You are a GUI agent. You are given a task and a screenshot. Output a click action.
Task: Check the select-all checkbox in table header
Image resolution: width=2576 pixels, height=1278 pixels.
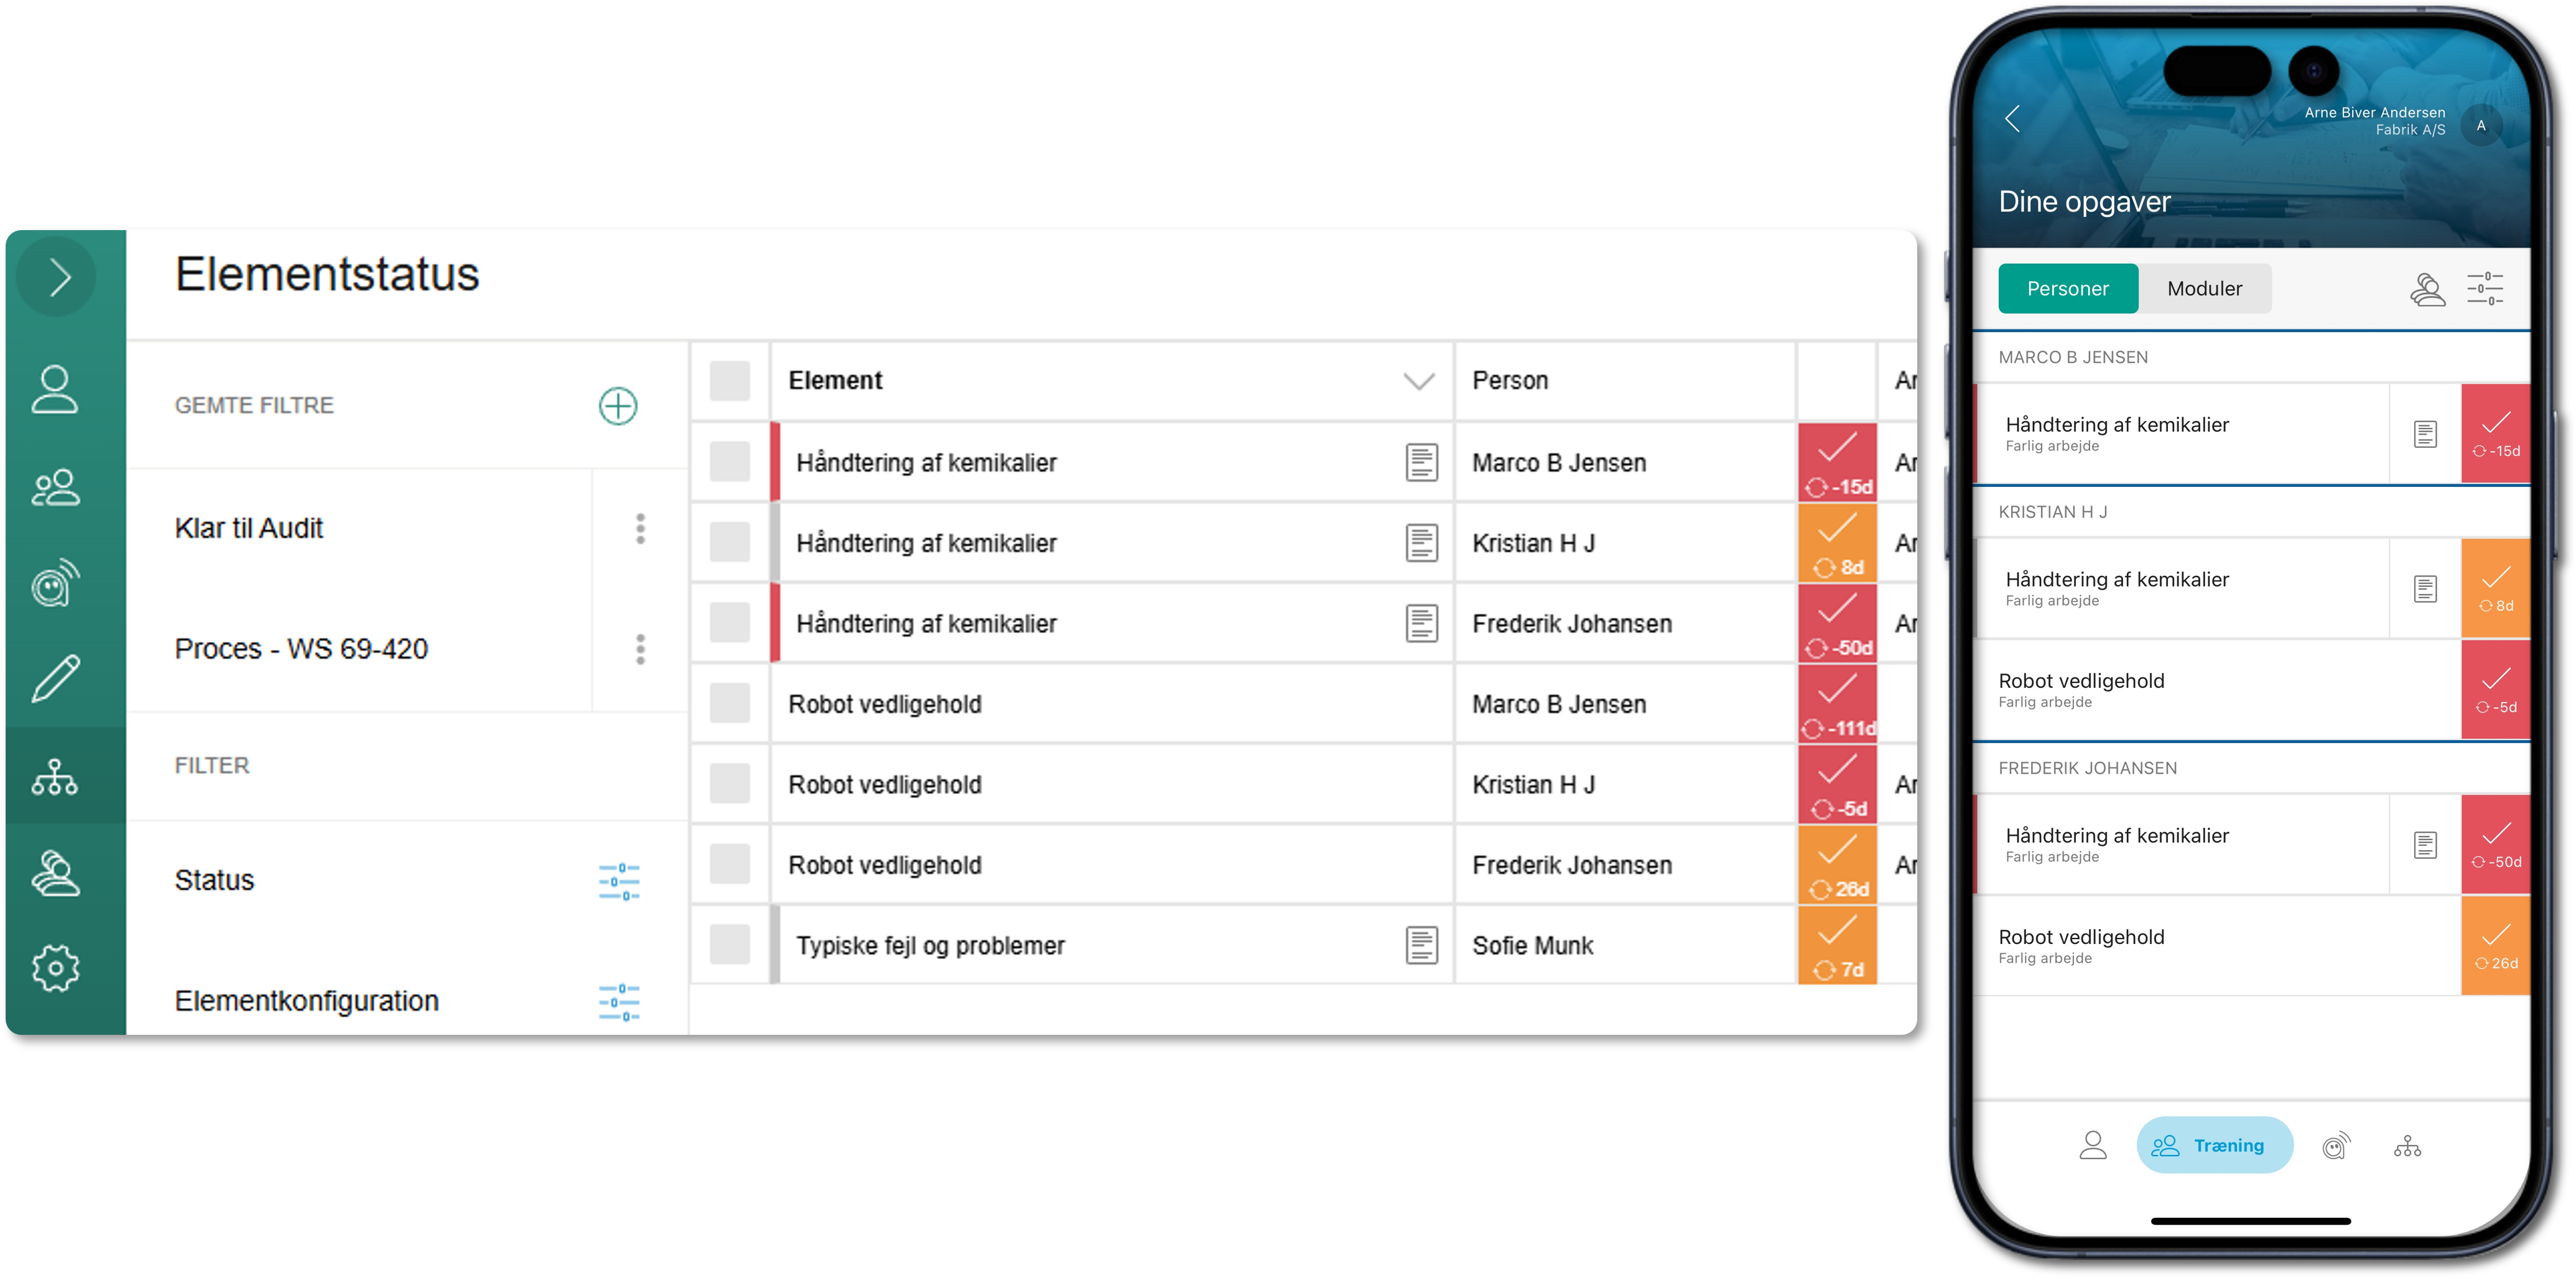click(x=730, y=381)
